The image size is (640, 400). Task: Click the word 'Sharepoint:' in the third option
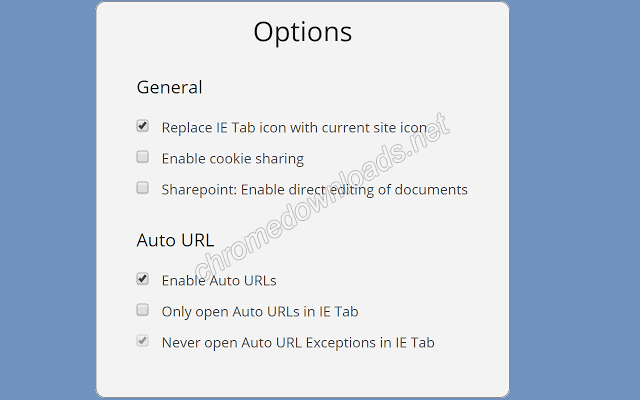click(x=200, y=190)
